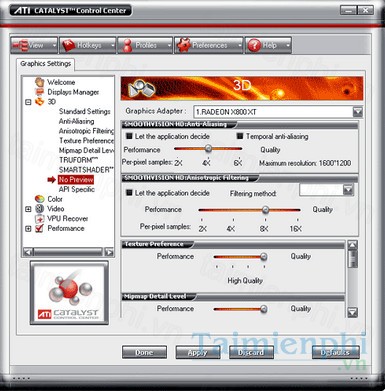The width and height of the screenshot is (385, 391).
Task: Toggle Anti-Aliasing Let the application decide checkbox
Action: 129,136
